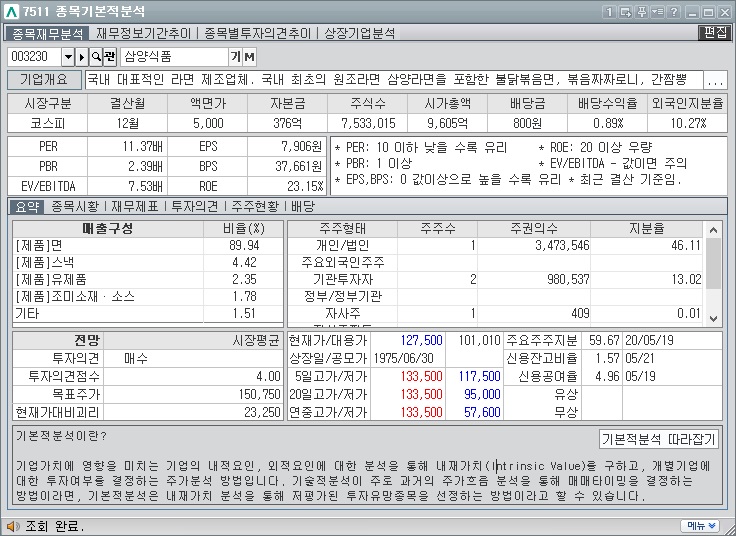Click the window number '1' icon
The height and width of the screenshot is (536, 736).
609,12
